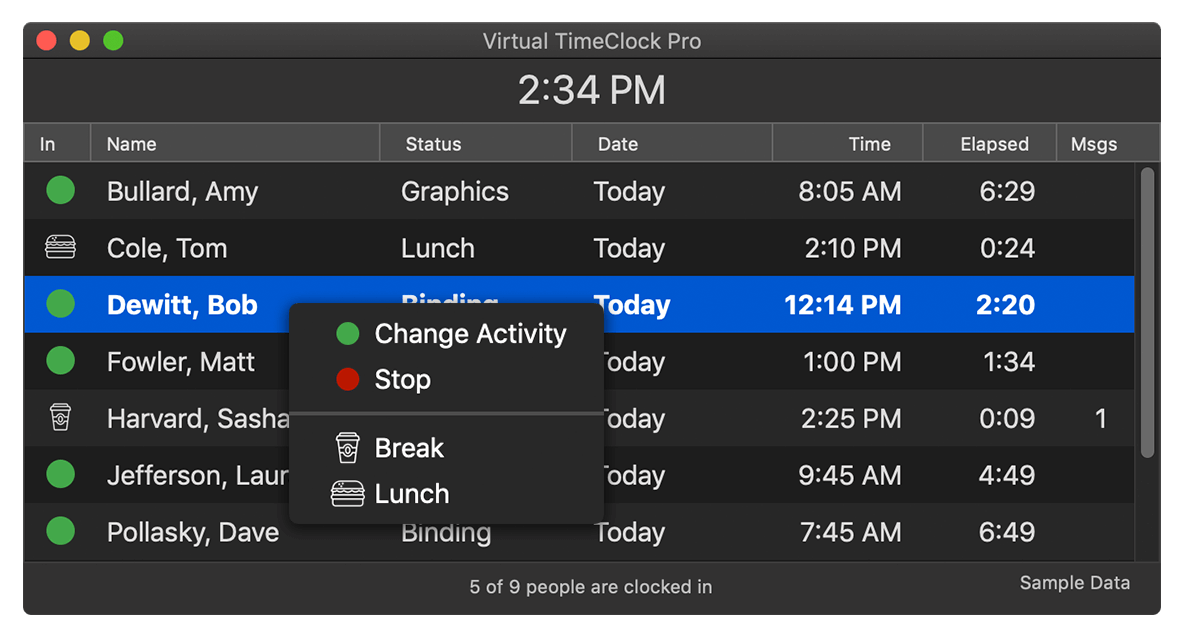The height and width of the screenshot is (636, 1183).
Task: Click Bob Dewitt's green status indicator
Action: (60, 304)
